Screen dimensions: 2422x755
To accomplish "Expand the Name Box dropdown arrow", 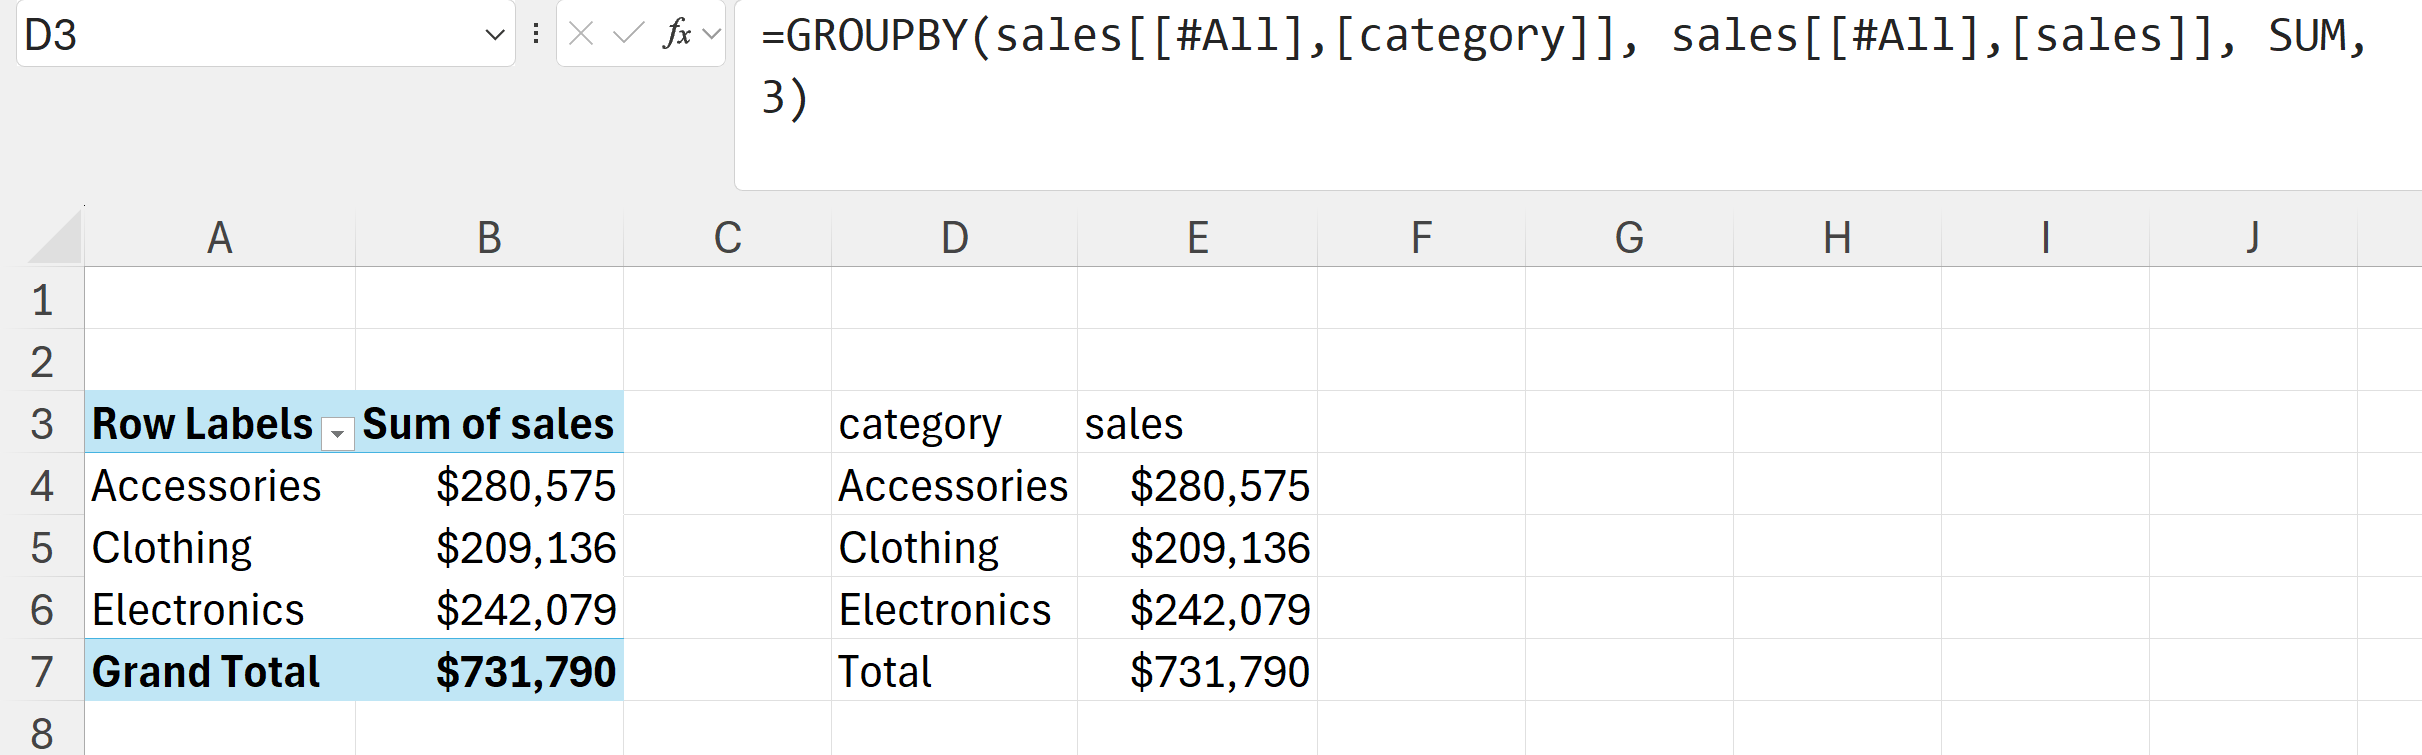I will pyautogui.click(x=494, y=35).
